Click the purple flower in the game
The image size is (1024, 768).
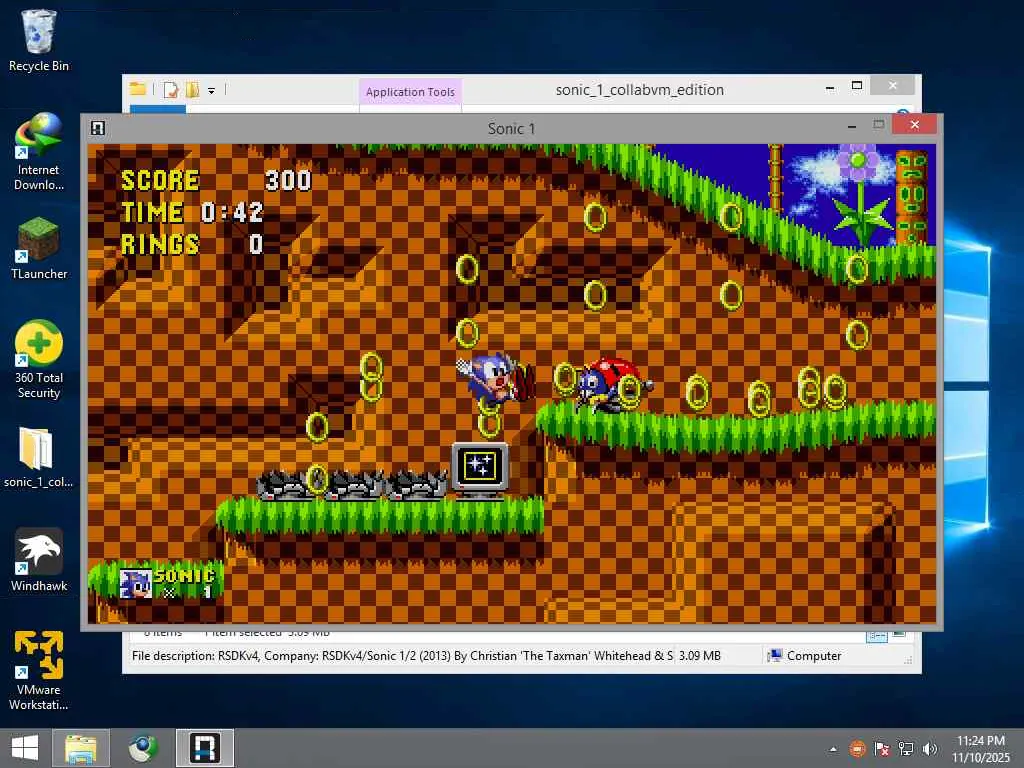point(858,162)
